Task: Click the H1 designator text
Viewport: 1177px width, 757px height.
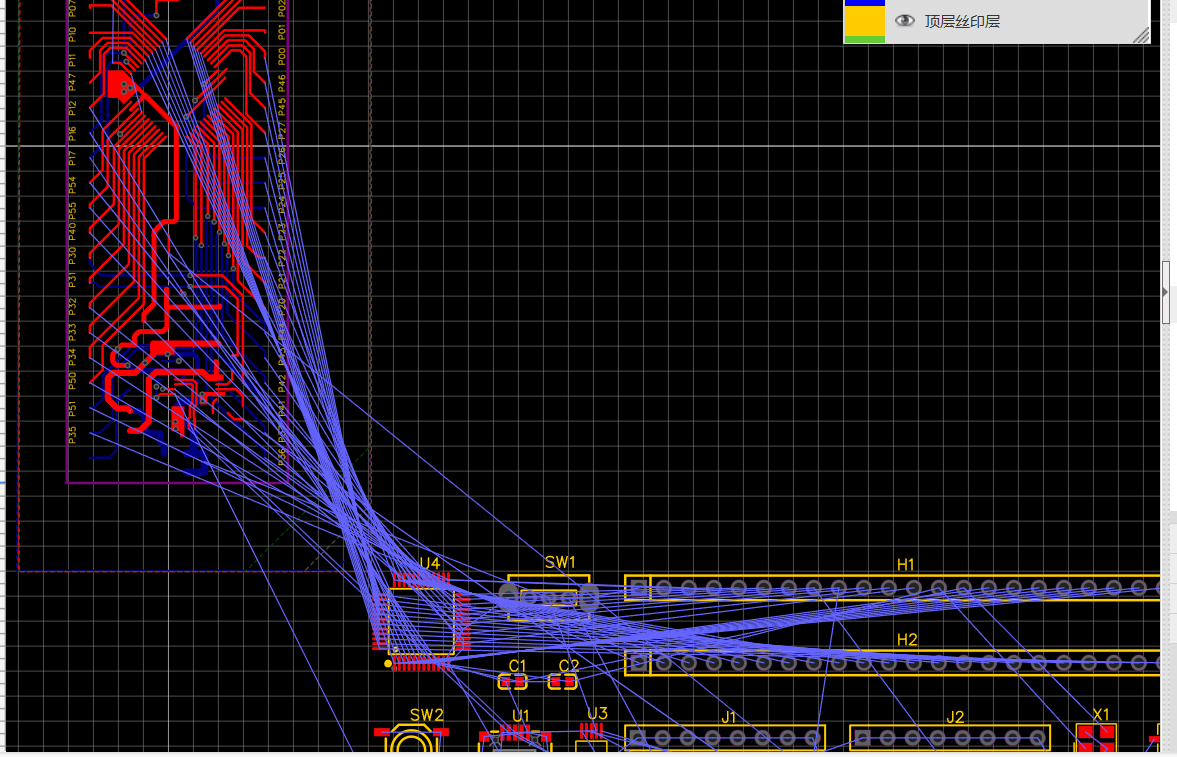Action: [906, 565]
